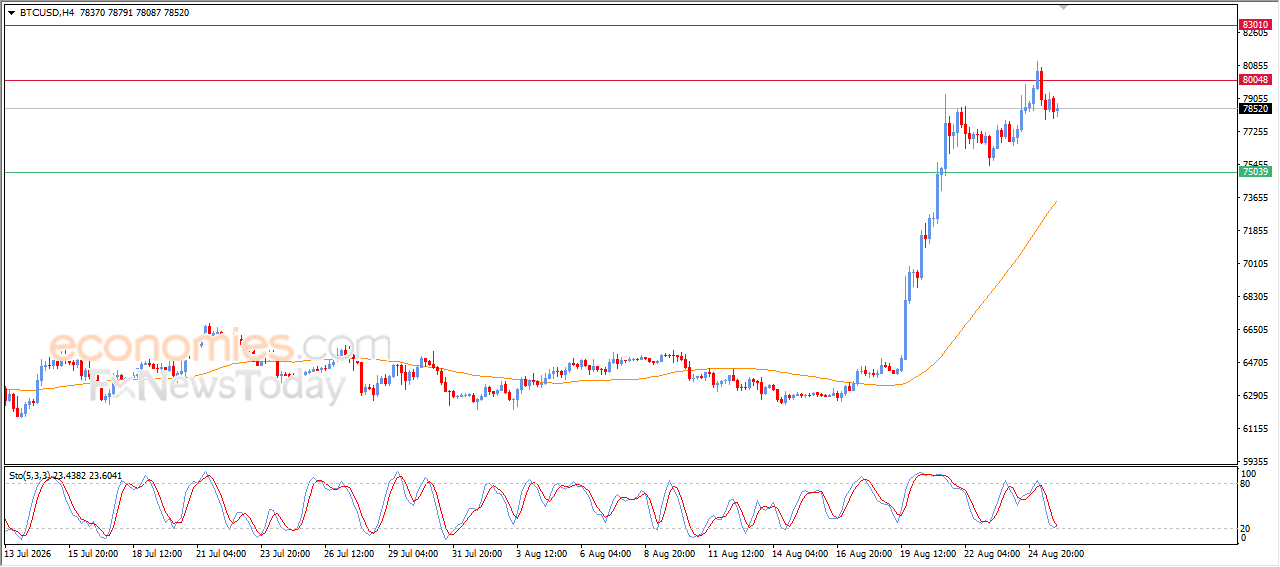Click the latest candlestick on the chart
Viewport: 1280px width, 567px height.
pos(1057,108)
